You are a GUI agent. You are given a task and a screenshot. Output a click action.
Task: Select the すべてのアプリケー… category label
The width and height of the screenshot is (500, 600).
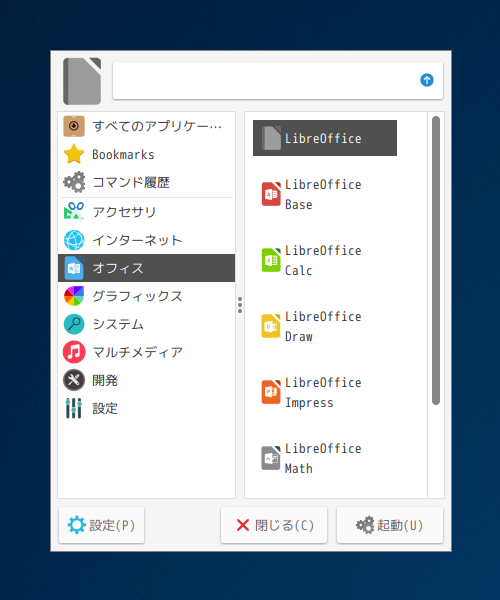(157, 126)
